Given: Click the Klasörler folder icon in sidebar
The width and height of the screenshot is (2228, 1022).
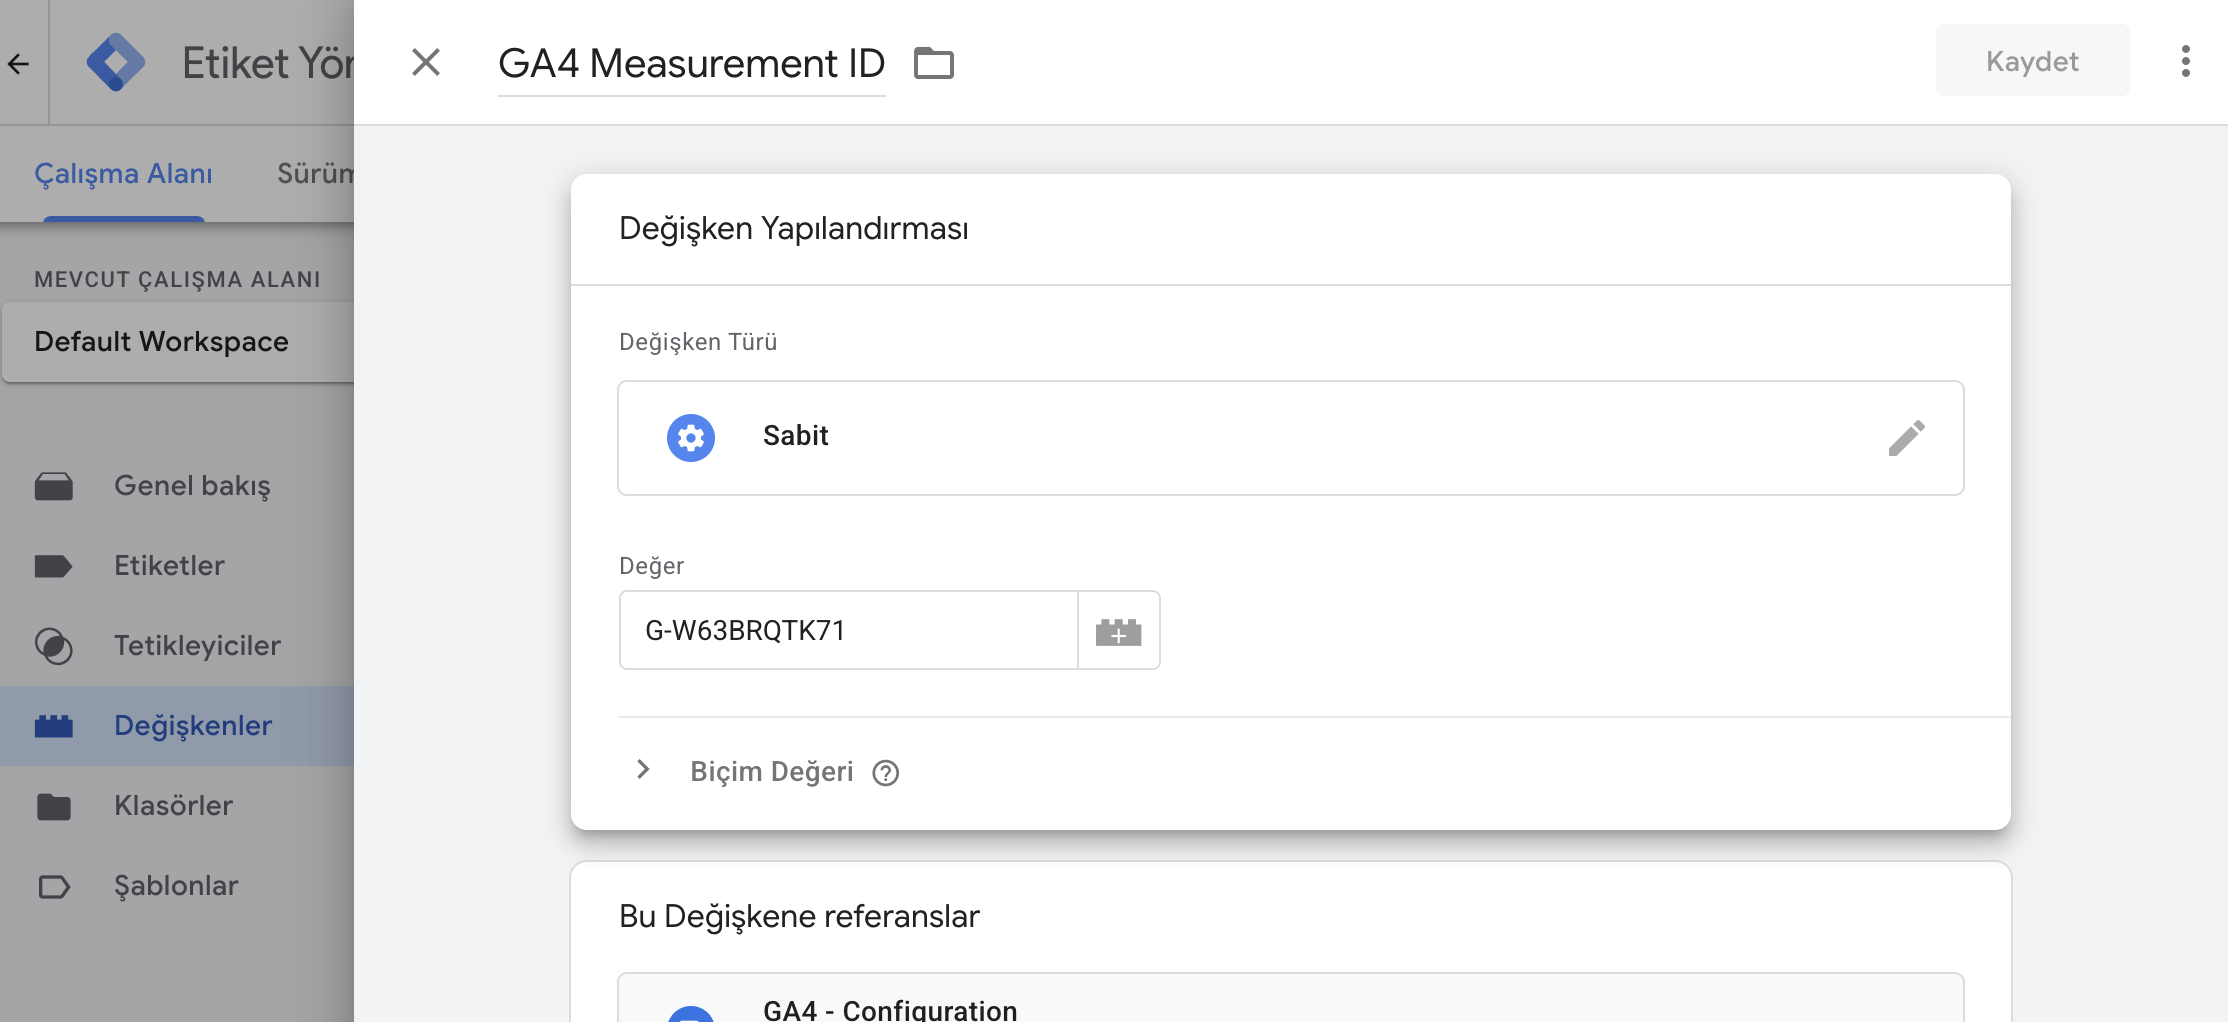Looking at the screenshot, I should coord(54,805).
